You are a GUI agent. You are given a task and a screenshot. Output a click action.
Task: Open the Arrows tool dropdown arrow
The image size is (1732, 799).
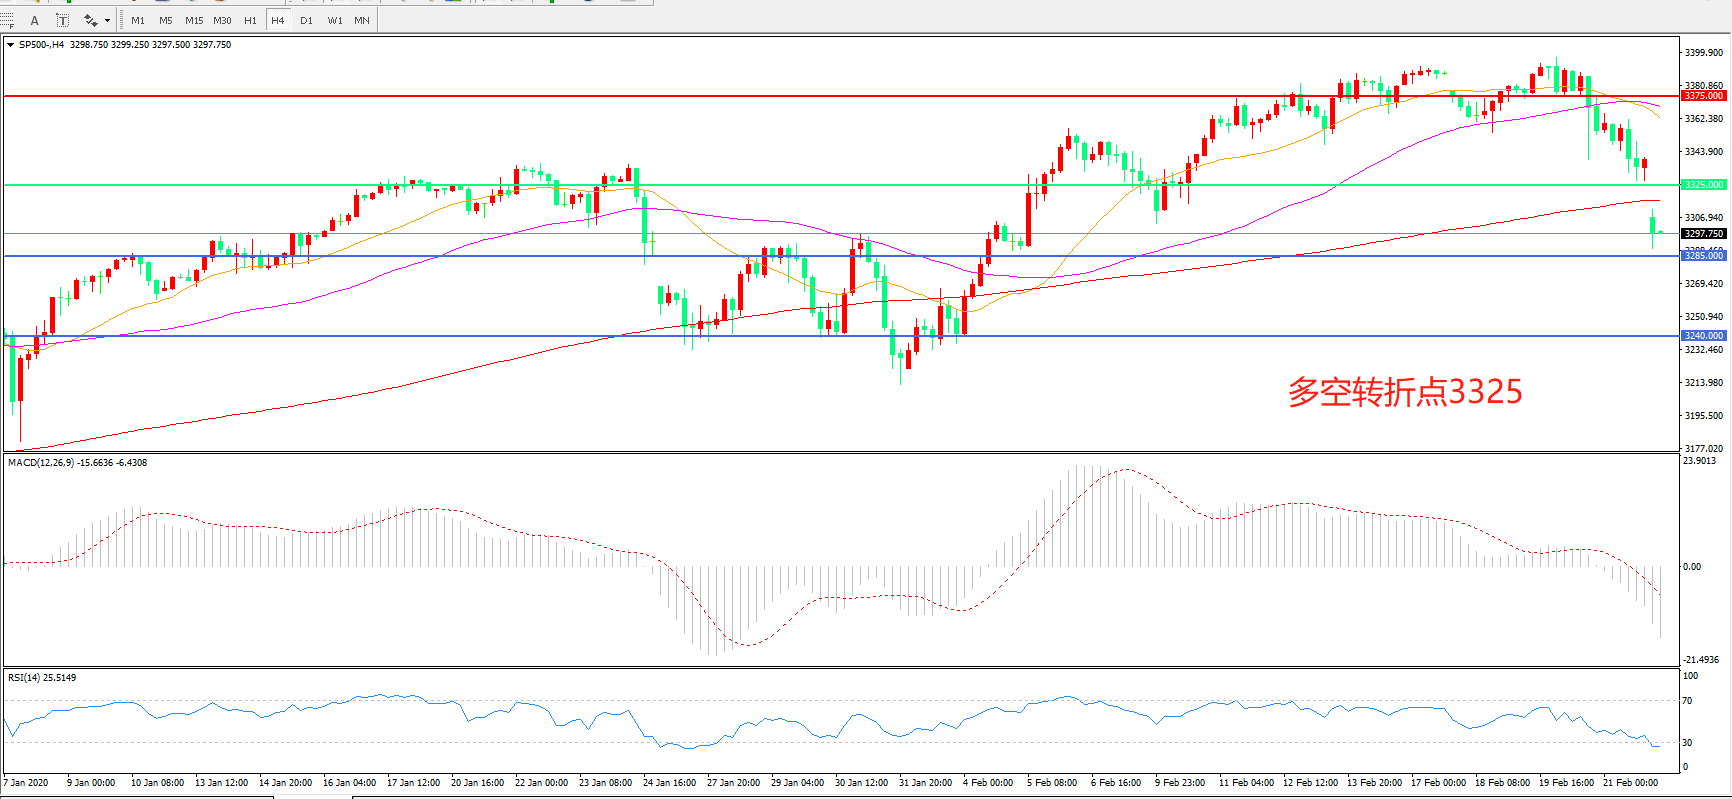(x=107, y=20)
